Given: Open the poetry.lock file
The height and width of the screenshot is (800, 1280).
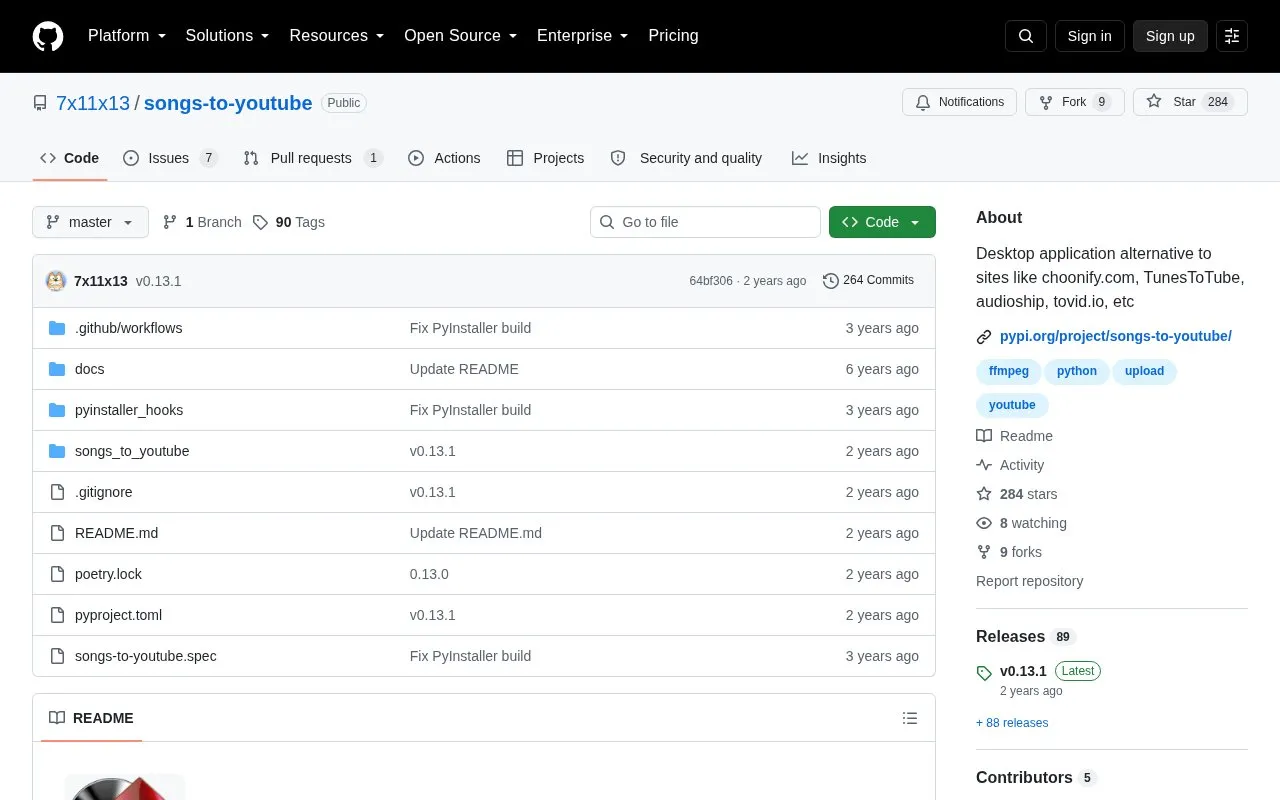Looking at the screenshot, I should (108, 574).
